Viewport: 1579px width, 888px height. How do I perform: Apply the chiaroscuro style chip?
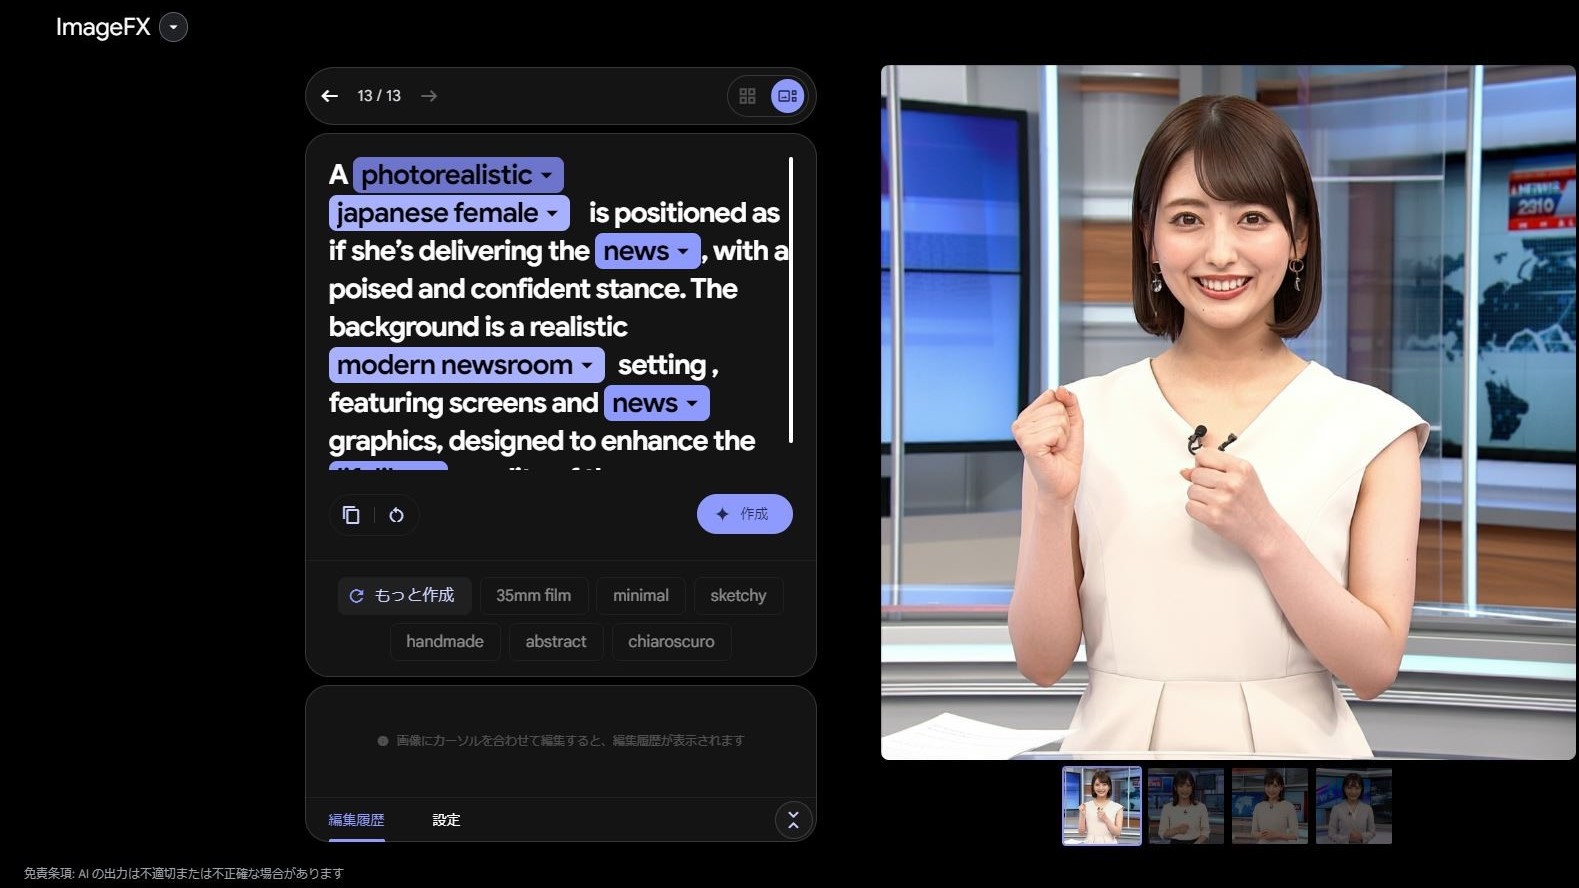pyautogui.click(x=670, y=642)
